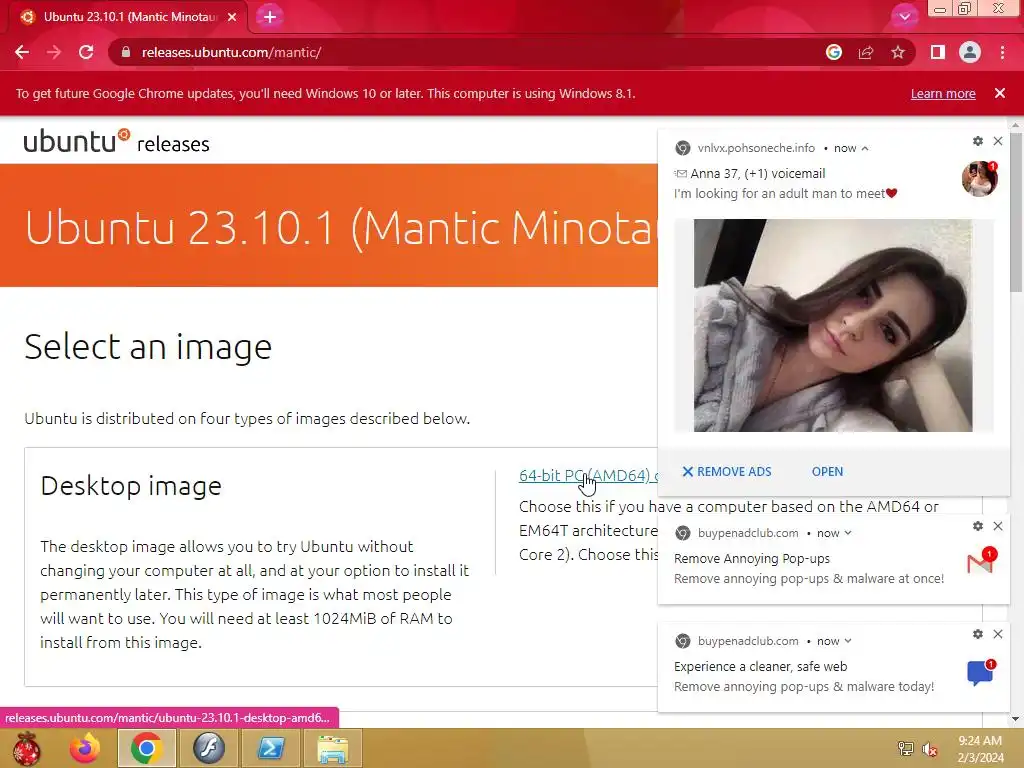This screenshot has height=768, width=1024.
Task: Click the large photo in the notification
Action: point(833,325)
